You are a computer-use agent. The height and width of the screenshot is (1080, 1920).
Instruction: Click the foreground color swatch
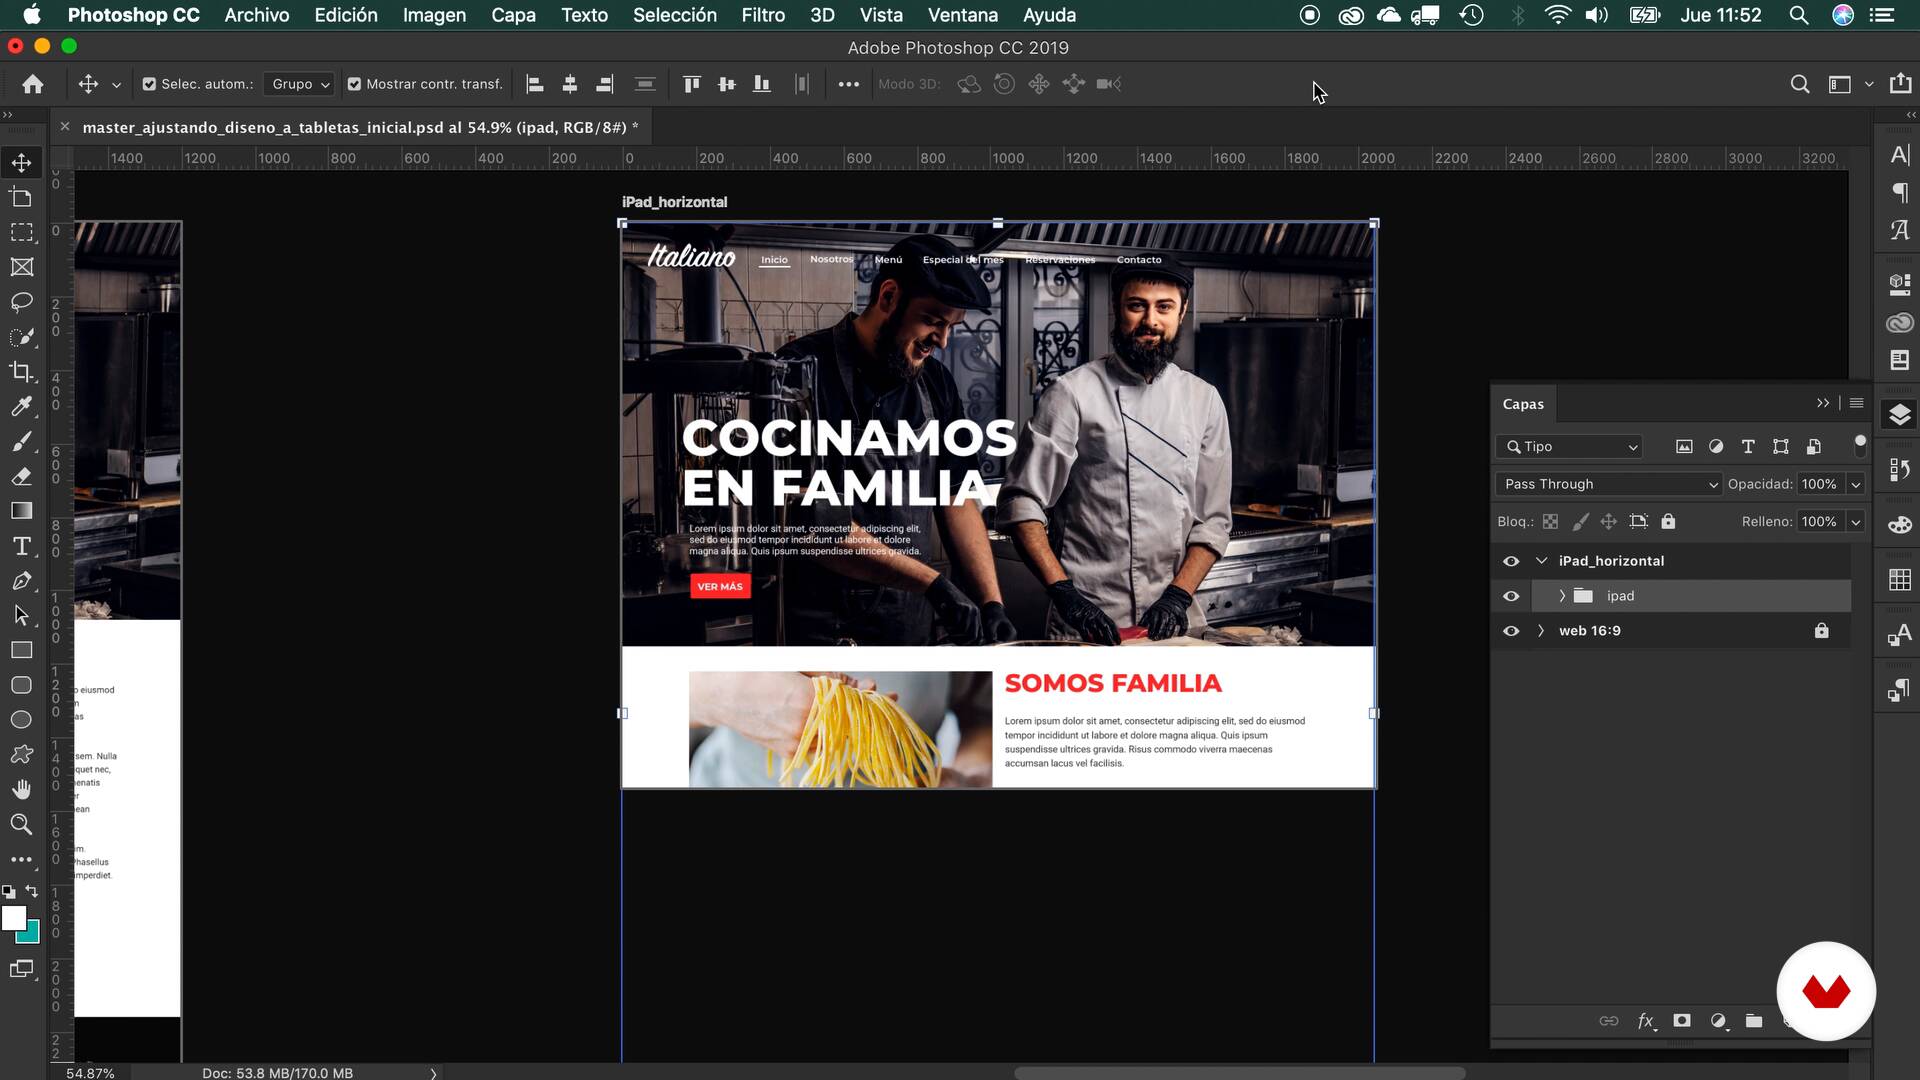pyautogui.click(x=14, y=918)
